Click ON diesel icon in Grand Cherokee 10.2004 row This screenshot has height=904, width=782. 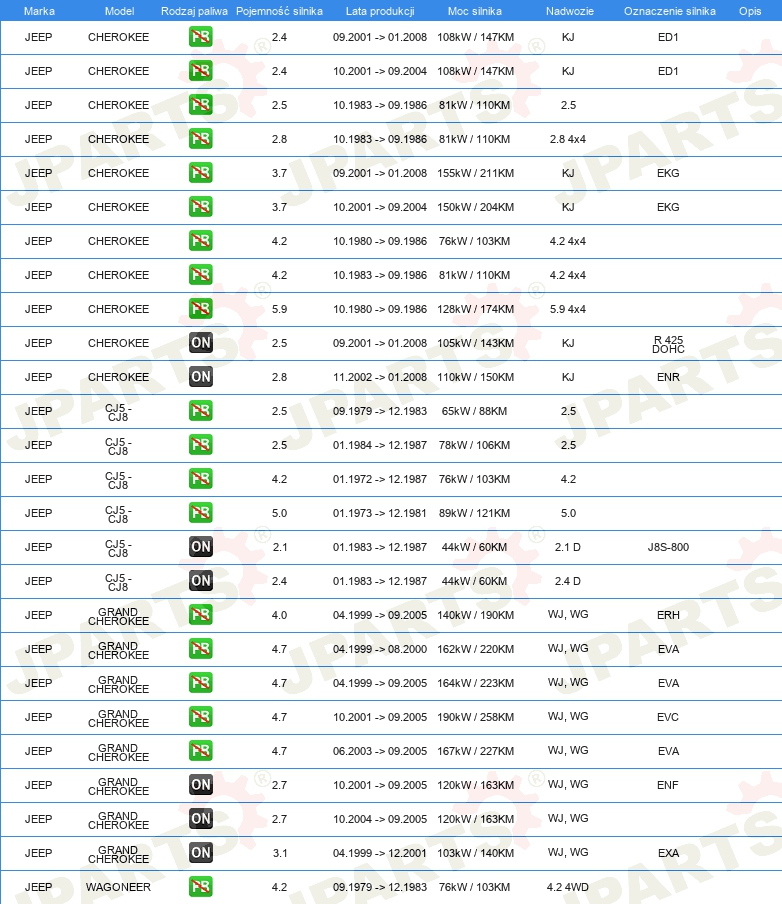(201, 819)
